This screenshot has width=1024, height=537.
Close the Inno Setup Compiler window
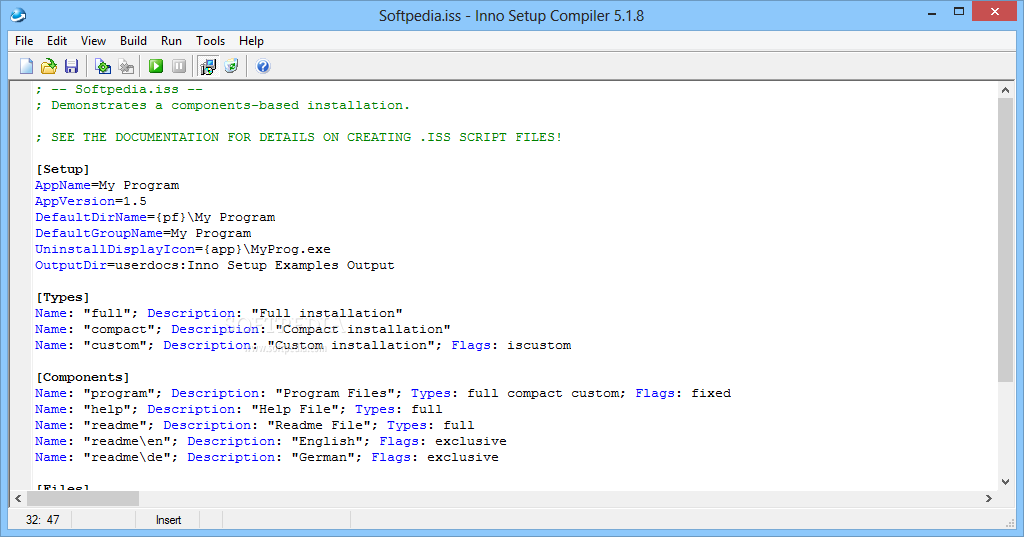(995, 12)
